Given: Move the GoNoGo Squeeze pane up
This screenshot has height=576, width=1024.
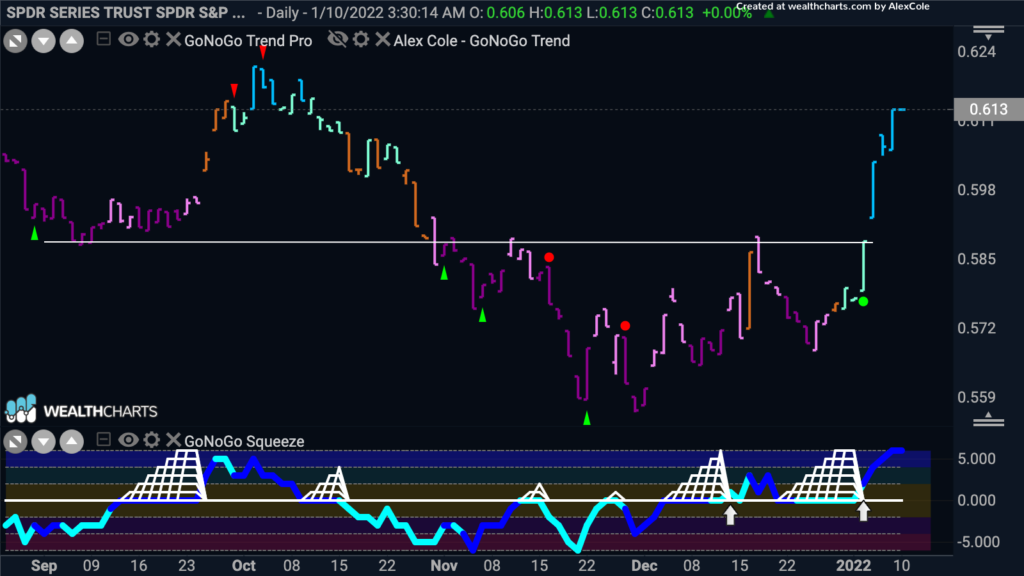Looking at the screenshot, I should coord(72,442).
